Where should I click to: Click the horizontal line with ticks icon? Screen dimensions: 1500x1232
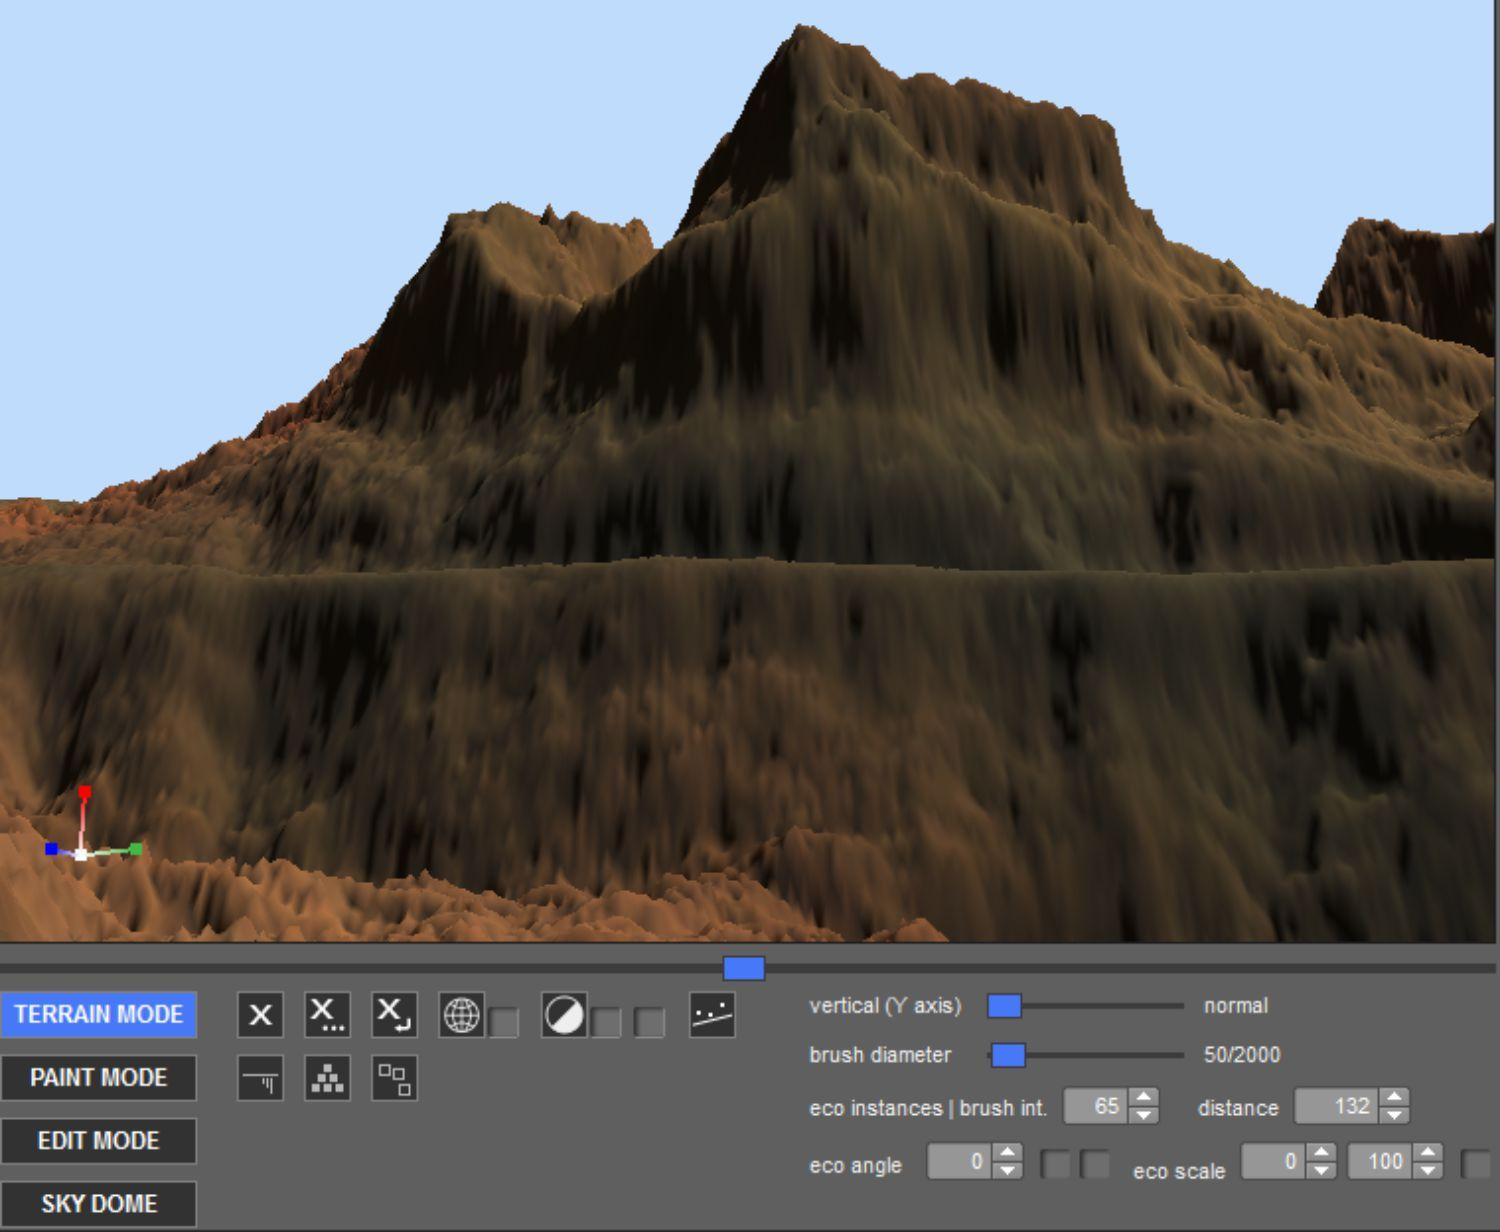point(260,1079)
